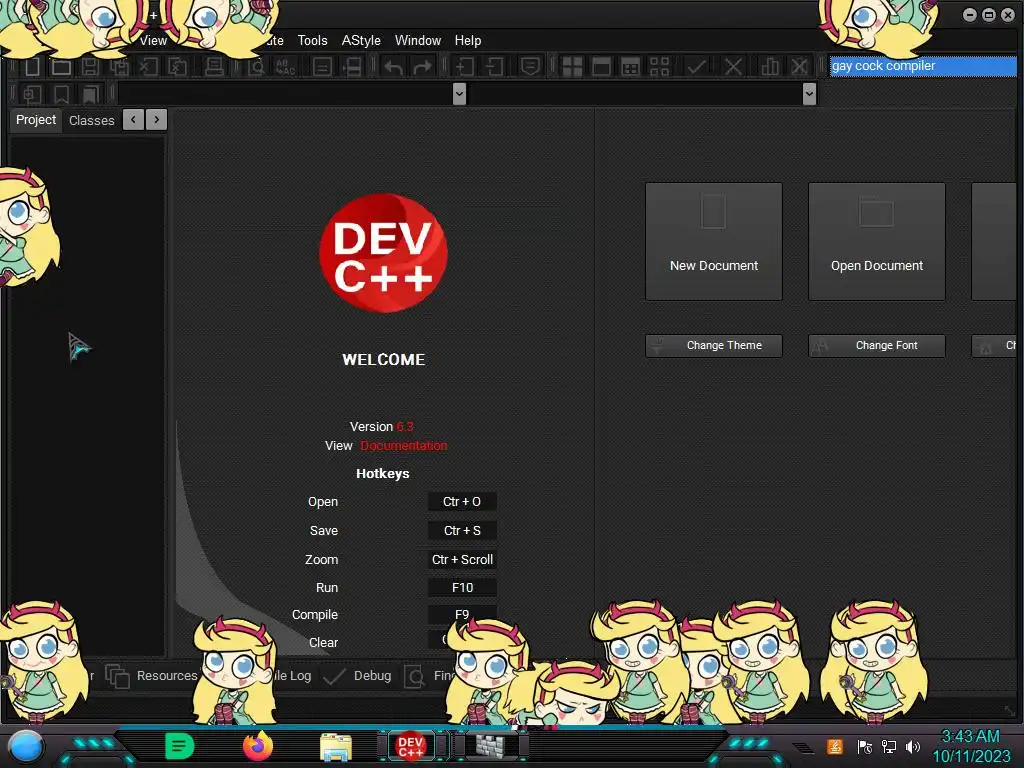Click the Indent toolbar icon
Image resolution: width=1024 pixels, height=768 pixels.
tap(465, 67)
